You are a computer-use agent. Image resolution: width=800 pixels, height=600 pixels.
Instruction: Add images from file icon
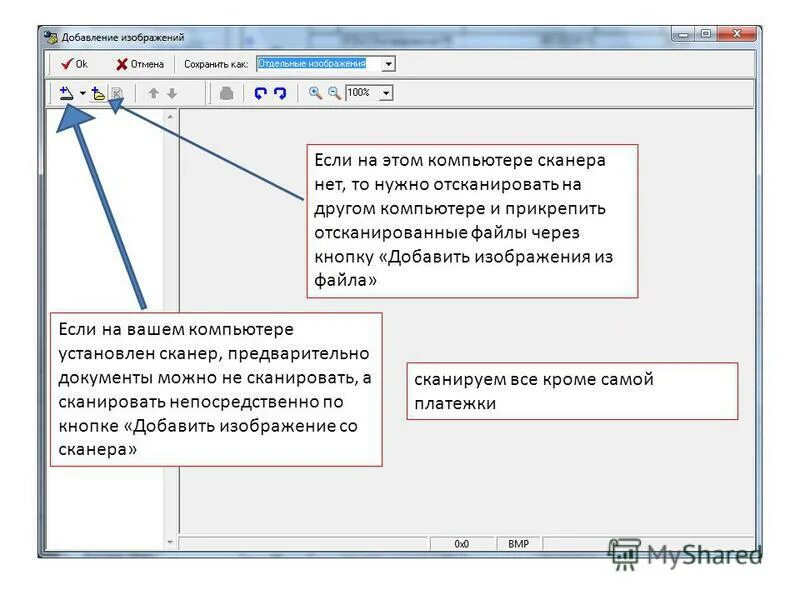click(x=98, y=93)
